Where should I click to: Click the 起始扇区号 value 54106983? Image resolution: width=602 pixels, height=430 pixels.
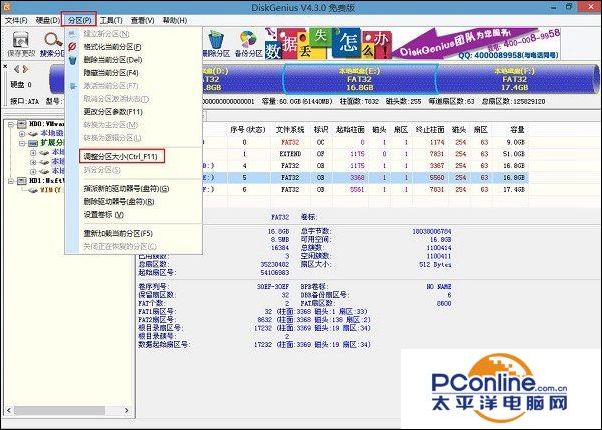tap(275, 273)
